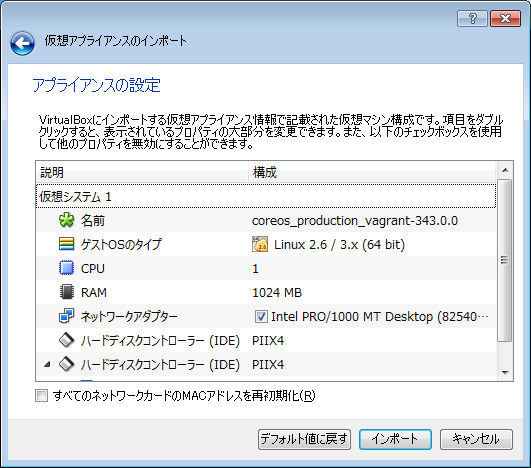
Task: Click the help question mark button
Action: (472, 18)
